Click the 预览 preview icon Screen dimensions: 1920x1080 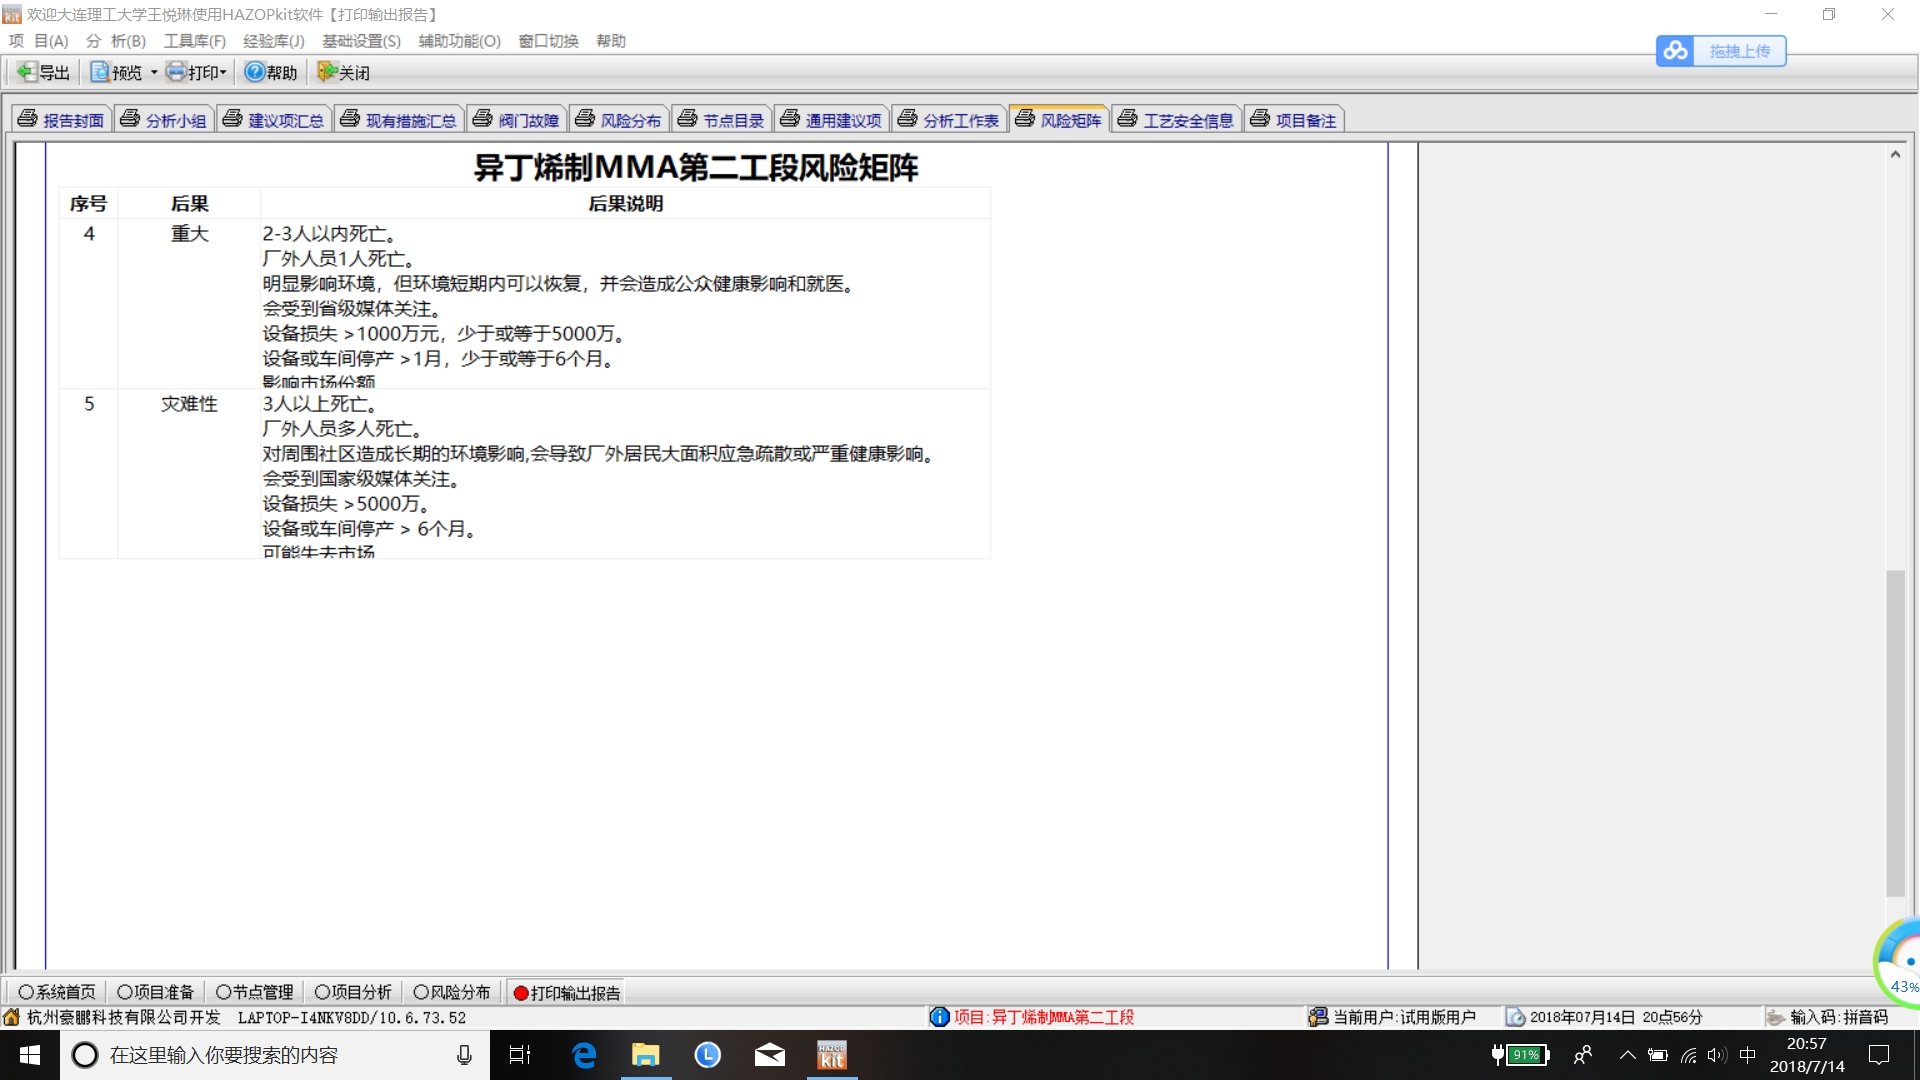100,72
